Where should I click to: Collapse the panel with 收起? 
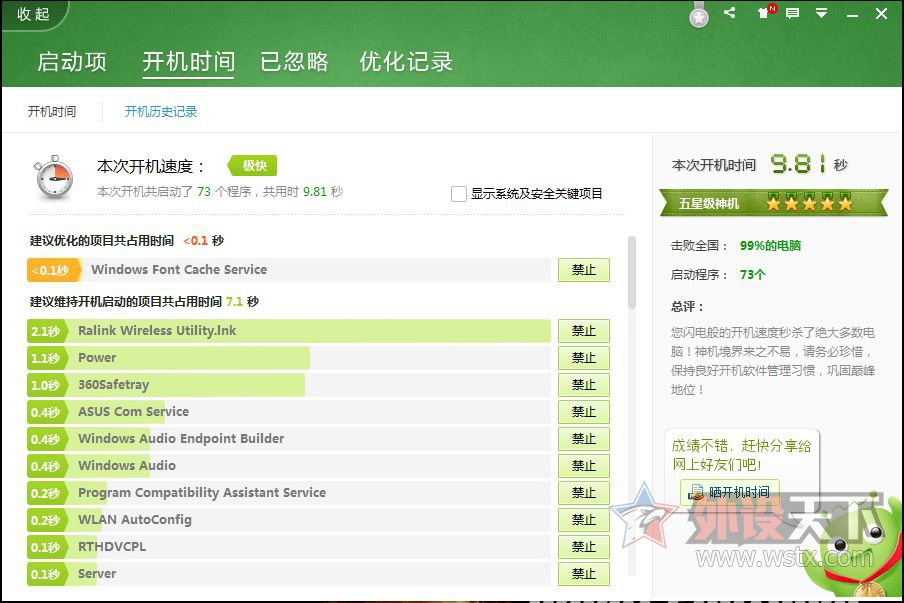pos(33,14)
